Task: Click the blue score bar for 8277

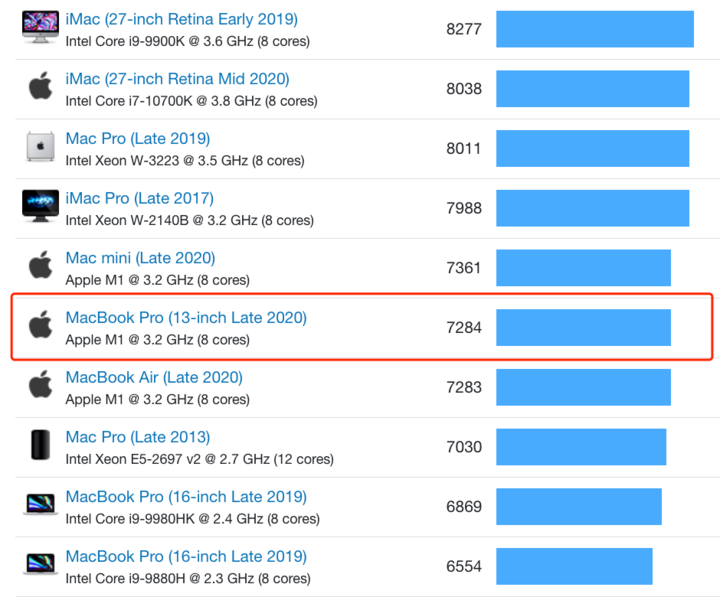Action: [594, 29]
